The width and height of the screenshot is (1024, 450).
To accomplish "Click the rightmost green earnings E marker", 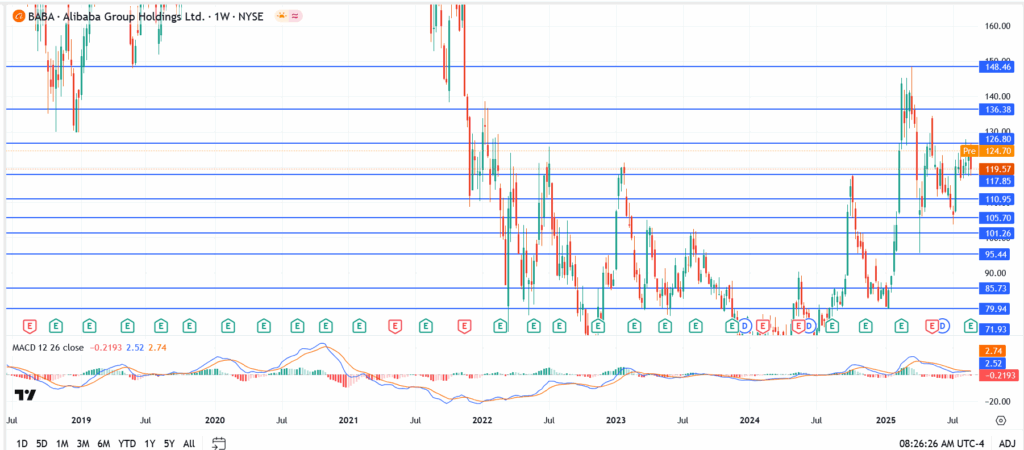I will [969, 326].
